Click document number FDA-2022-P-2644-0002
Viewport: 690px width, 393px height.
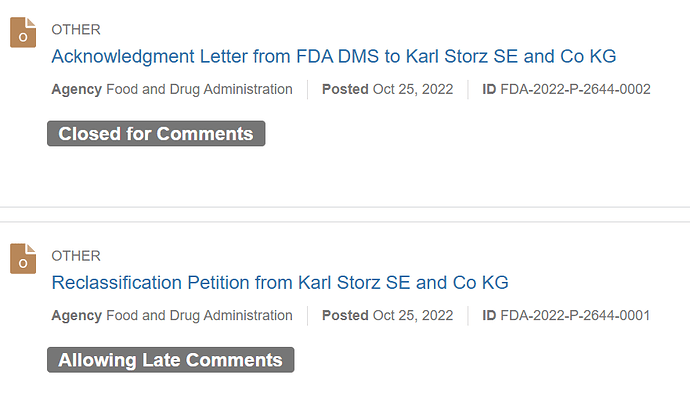[x=576, y=89]
